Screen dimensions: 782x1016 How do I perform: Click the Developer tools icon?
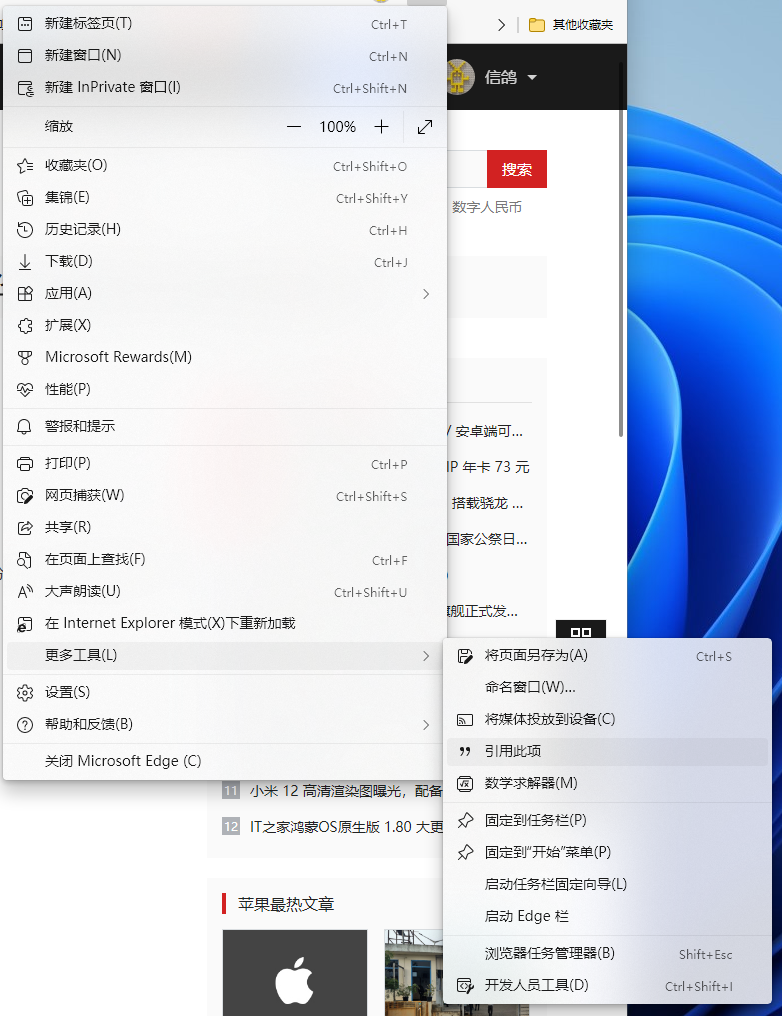pos(465,986)
